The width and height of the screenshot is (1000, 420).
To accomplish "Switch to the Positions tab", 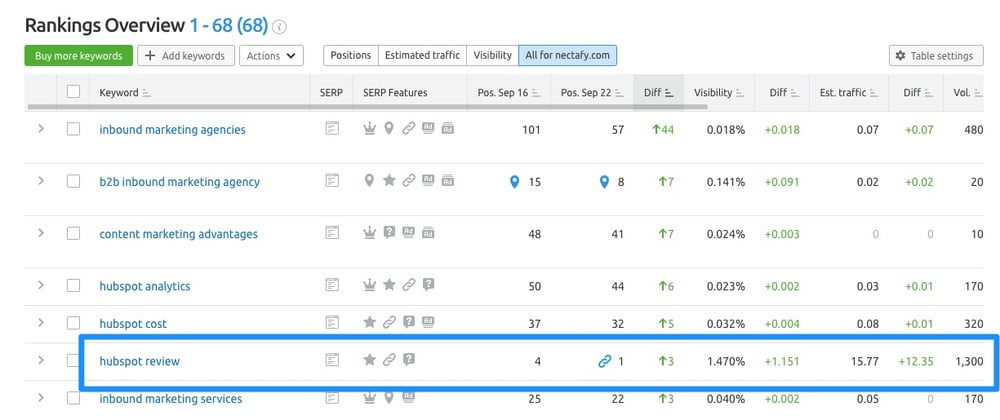I will pos(351,55).
